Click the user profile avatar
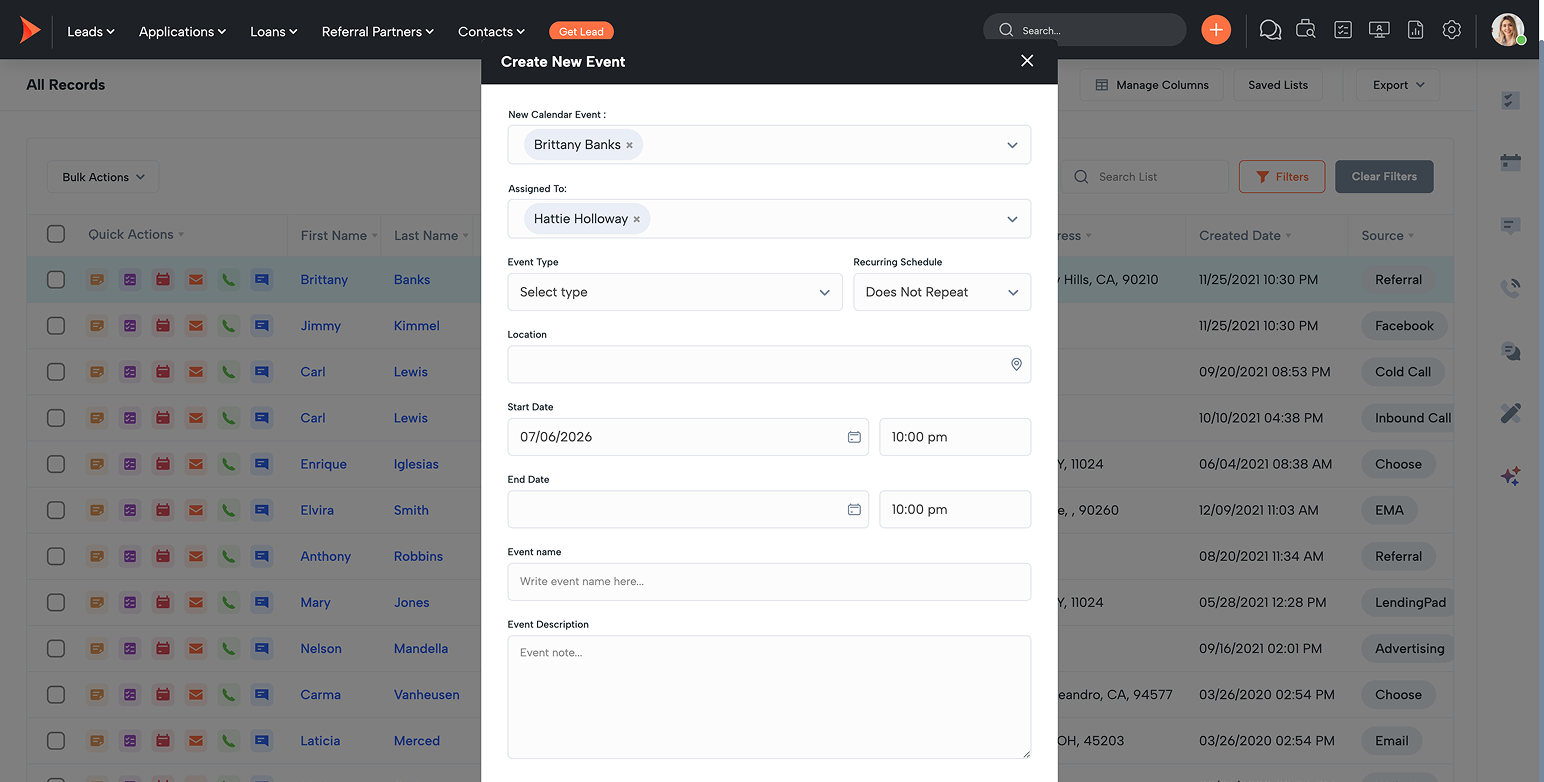This screenshot has height=782, width=1544. pyautogui.click(x=1507, y=30)
